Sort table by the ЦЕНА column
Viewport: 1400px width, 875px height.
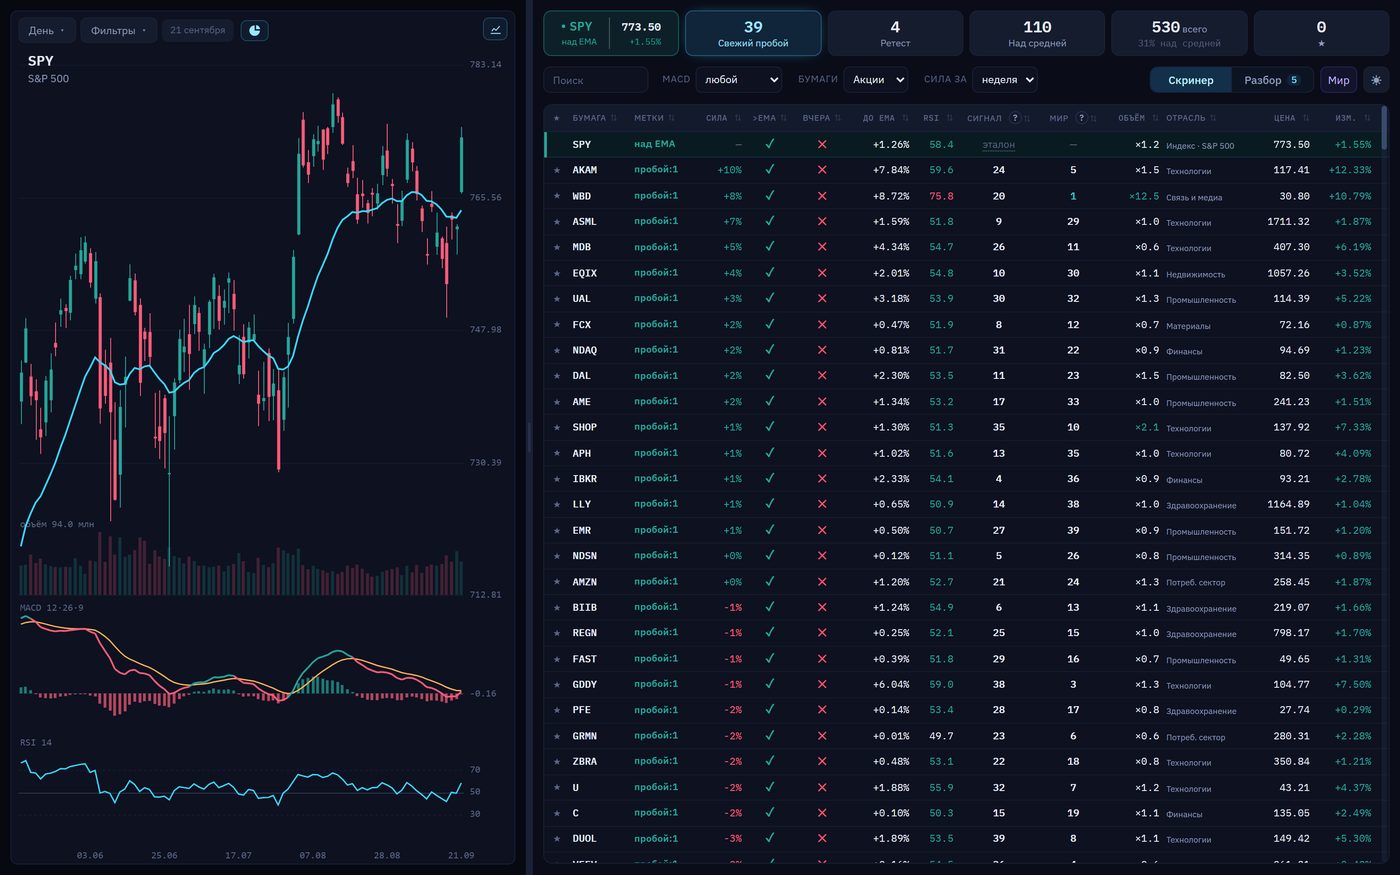(1291, 118)
